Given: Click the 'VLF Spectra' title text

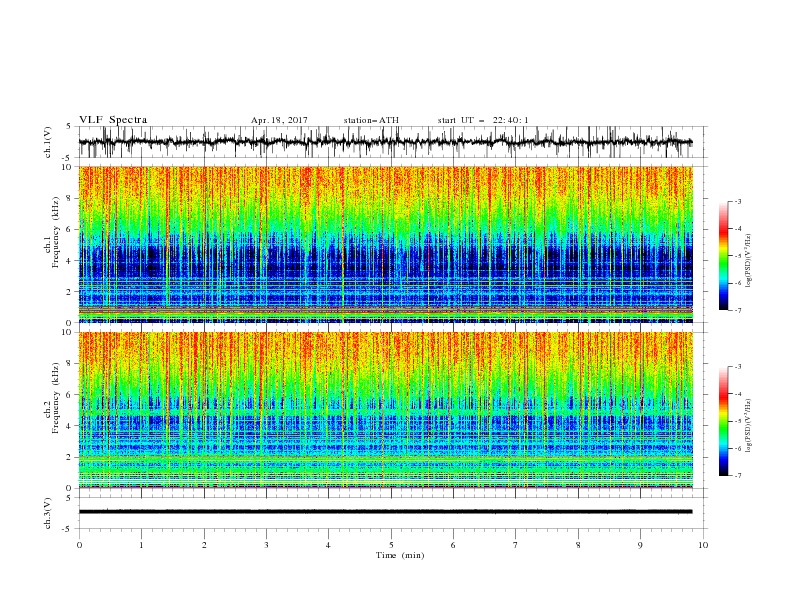Looking at the screenshot, I should (x=113, y=120).
